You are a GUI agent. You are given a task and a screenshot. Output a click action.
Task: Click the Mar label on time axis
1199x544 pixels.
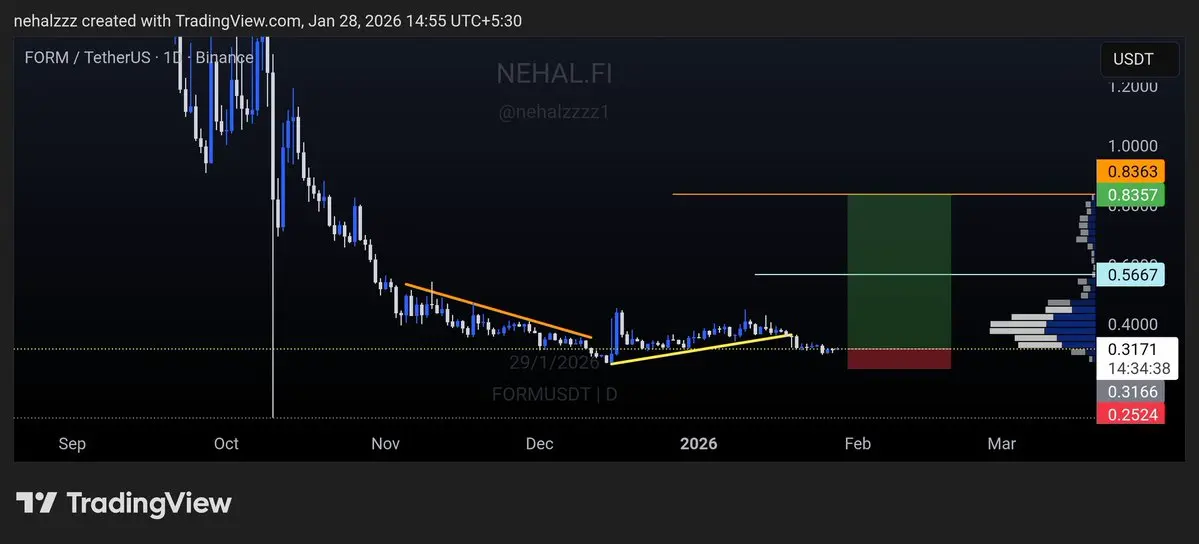1002,444
